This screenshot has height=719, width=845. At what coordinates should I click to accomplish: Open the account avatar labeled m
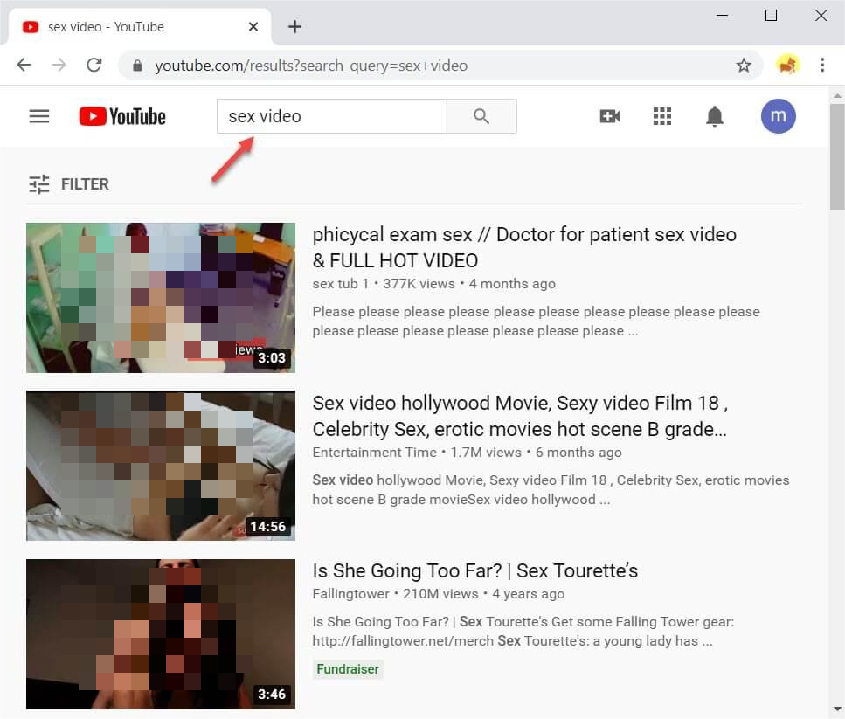(778, 116)
